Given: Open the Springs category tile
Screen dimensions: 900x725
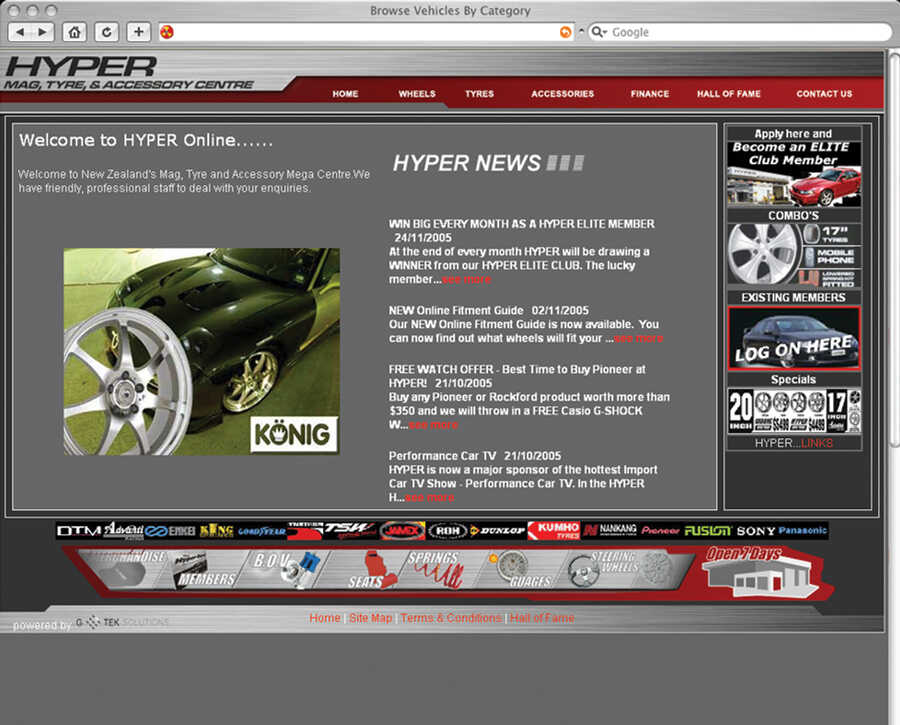Looking at the screenshot, I should [436, 569].
